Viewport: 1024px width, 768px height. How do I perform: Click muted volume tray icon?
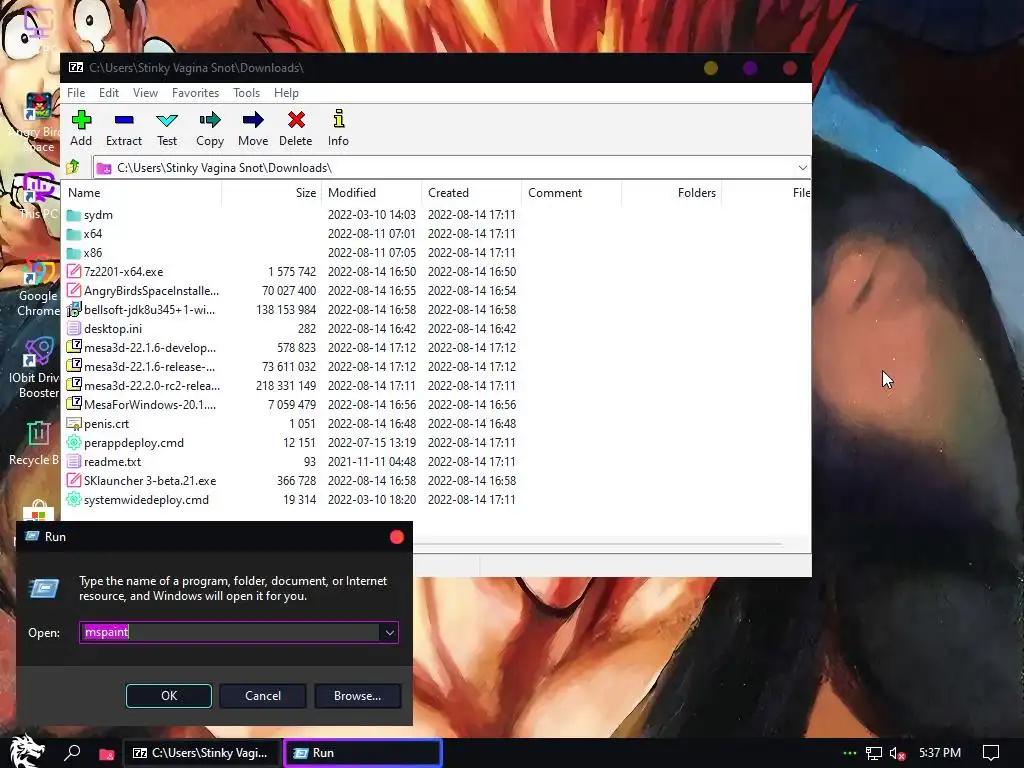click(898, 754)
